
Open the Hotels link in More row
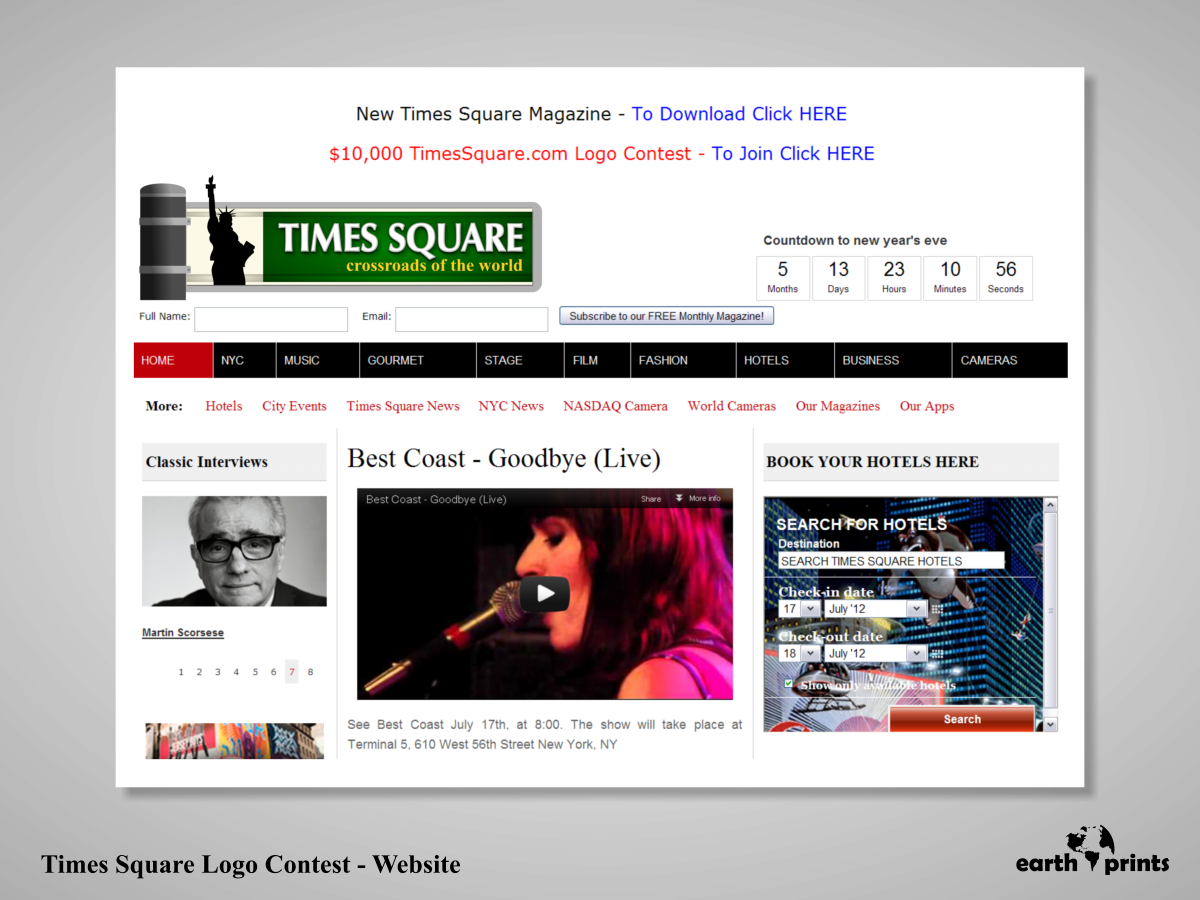(x=224, y=406)
